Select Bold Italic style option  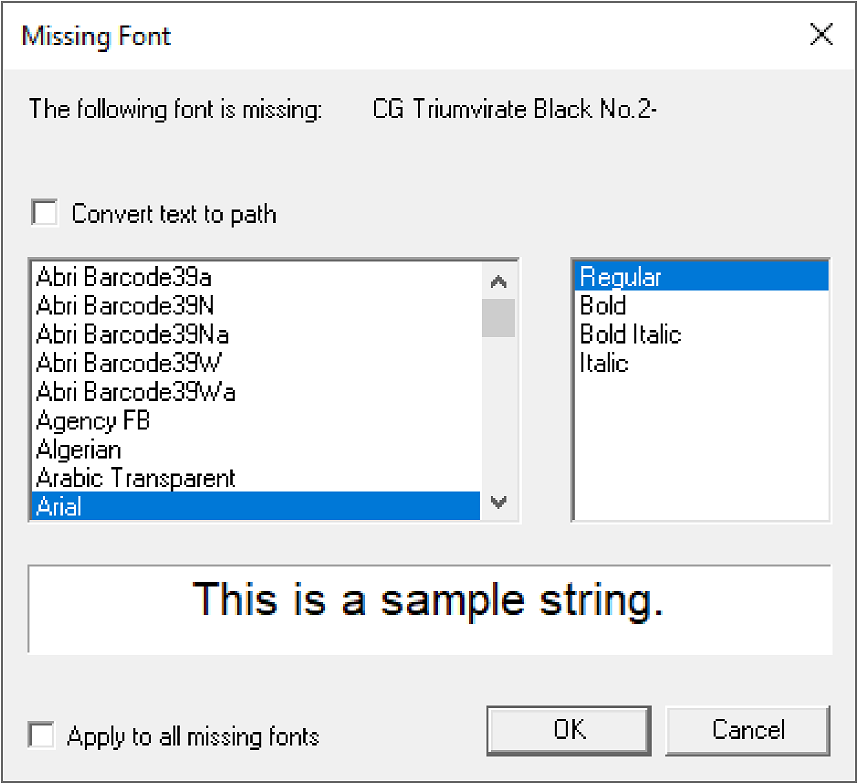[630, 334]
